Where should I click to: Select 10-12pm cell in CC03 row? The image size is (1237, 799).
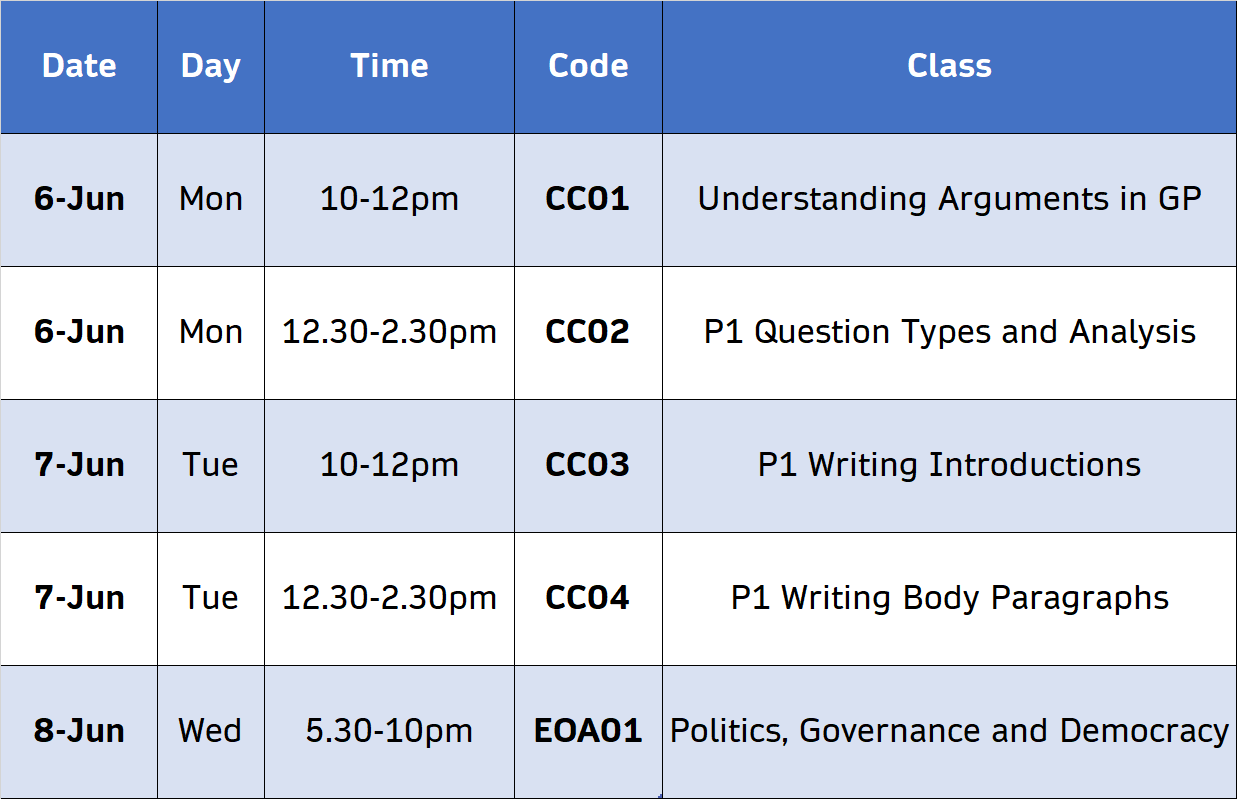coord(389,465)
